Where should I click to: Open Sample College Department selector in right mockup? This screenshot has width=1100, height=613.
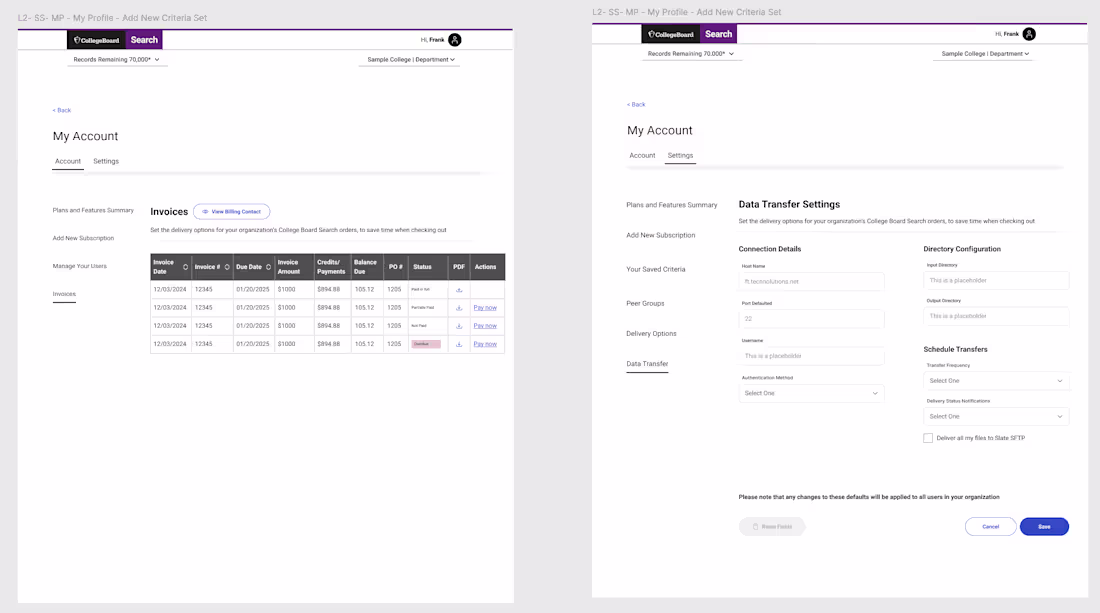click(985, 53)
